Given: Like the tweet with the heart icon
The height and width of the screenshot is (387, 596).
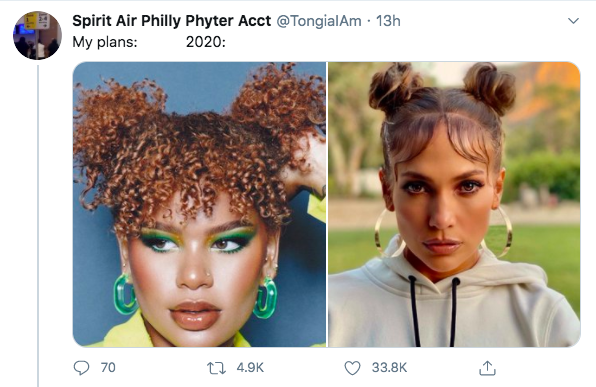Looking at the screenshot, I should tap(352, 368).
